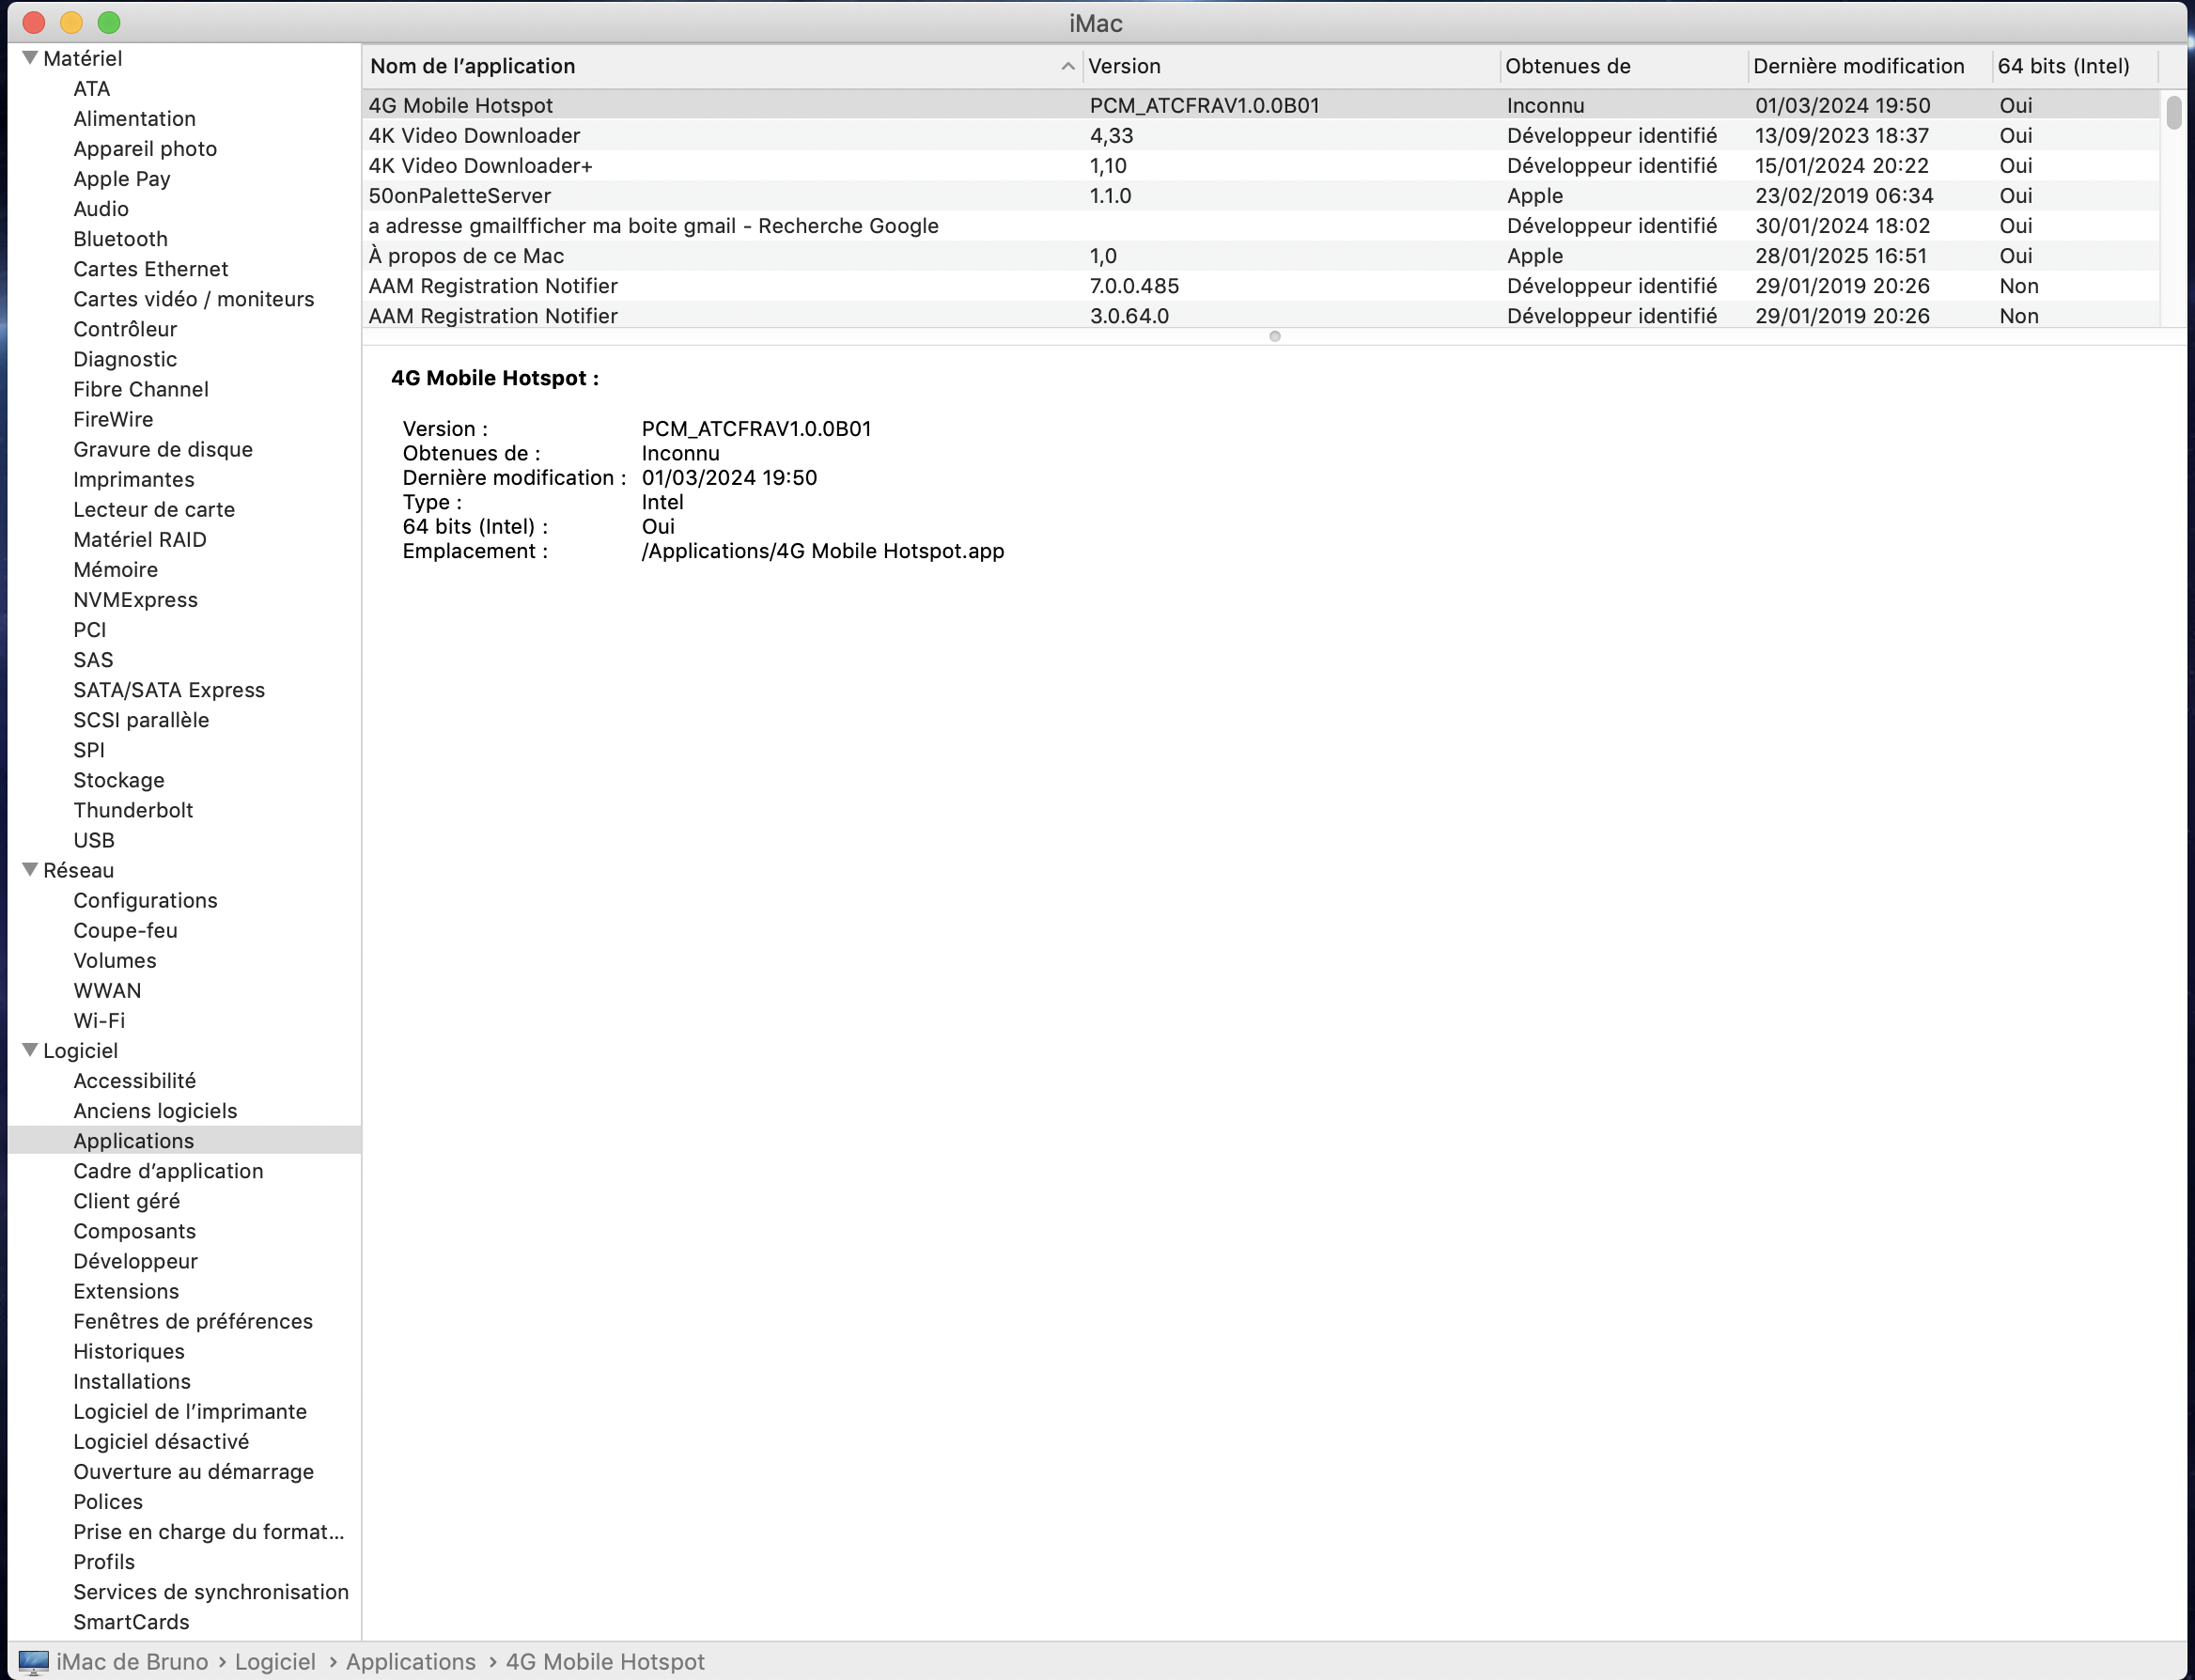The image size is (2195, 1680).
Task: Open Fenêtres de préférences section
Action: tap(193, 1320)
